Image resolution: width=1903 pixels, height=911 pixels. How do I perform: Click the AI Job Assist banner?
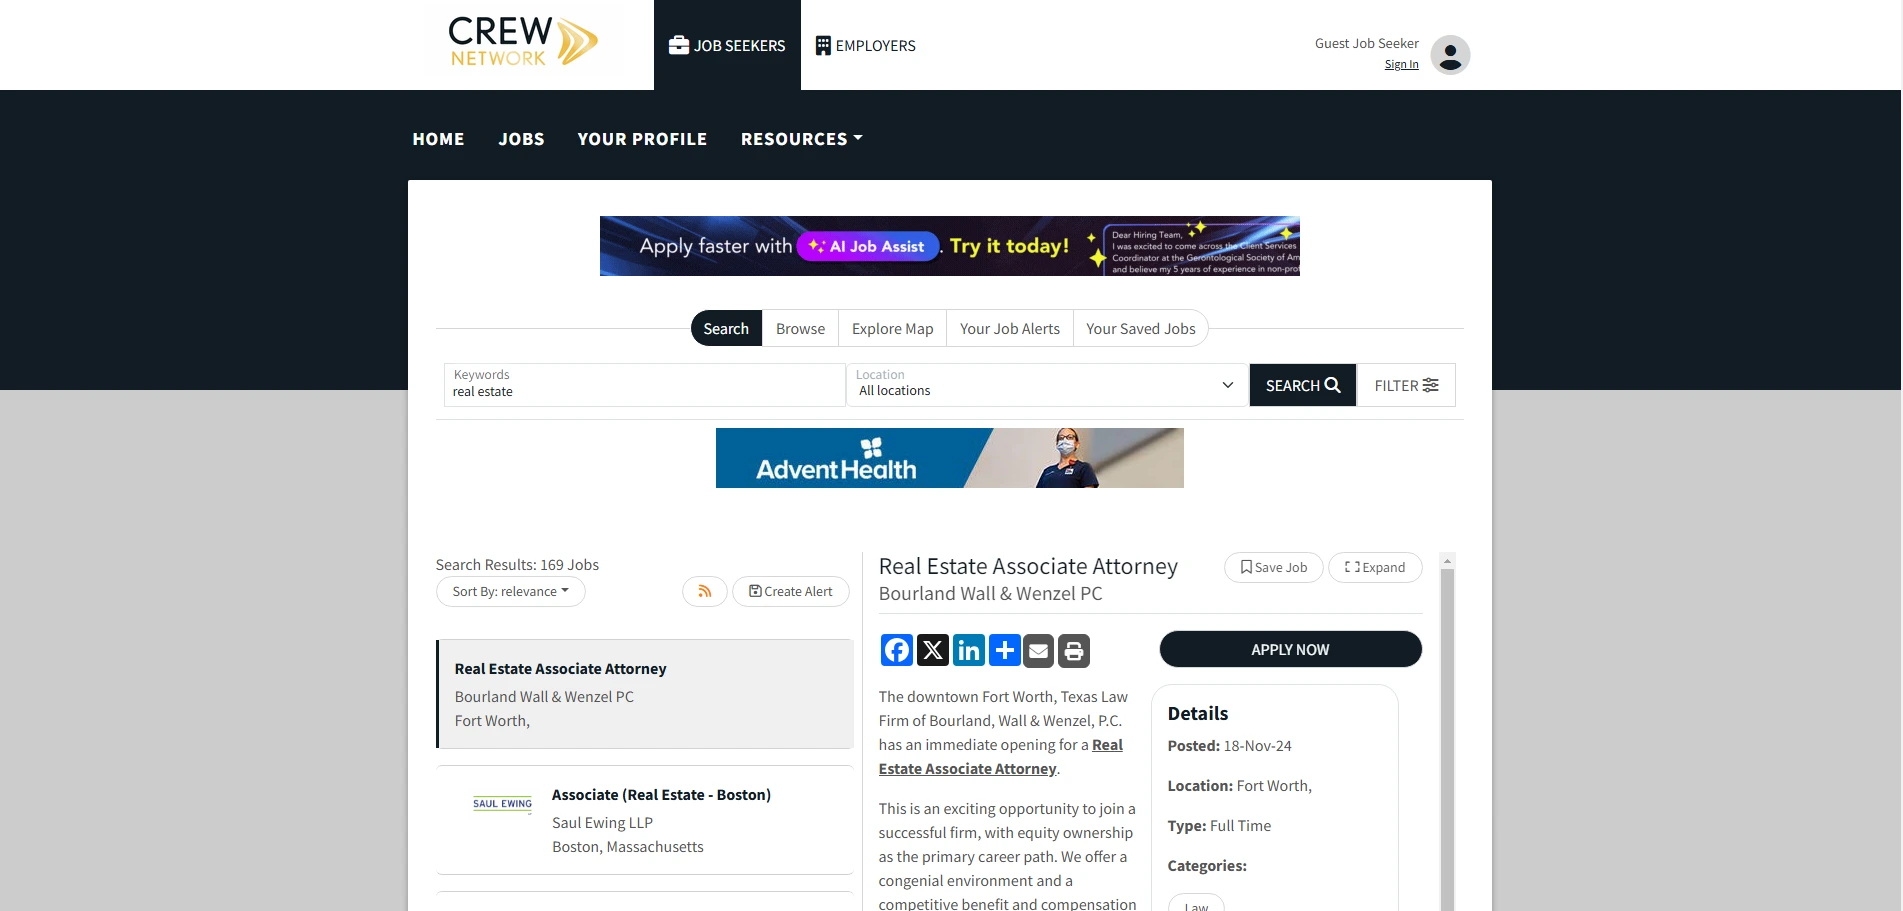(950, 246)
